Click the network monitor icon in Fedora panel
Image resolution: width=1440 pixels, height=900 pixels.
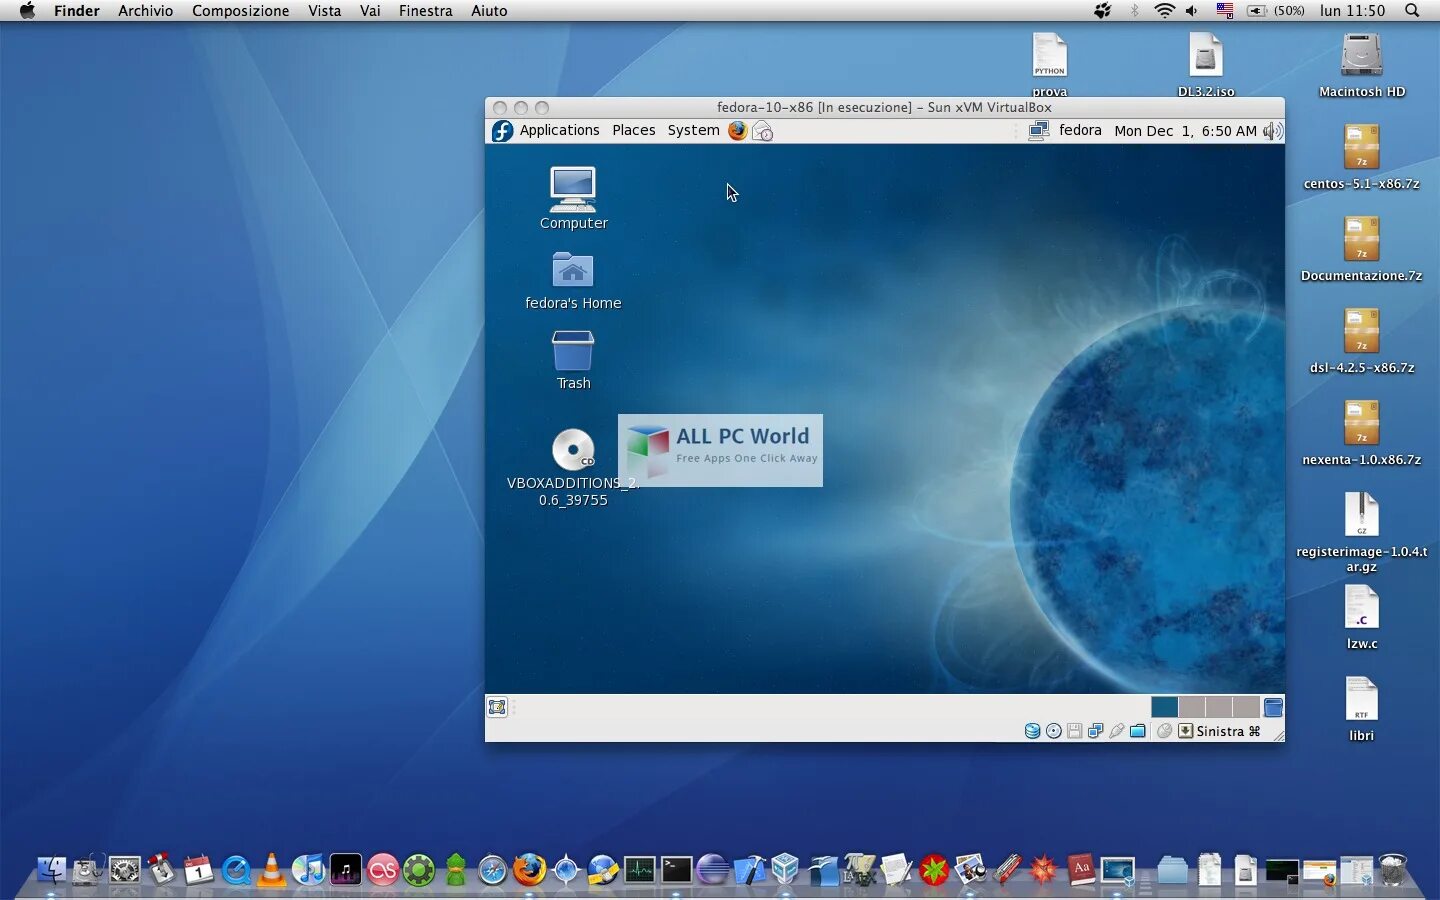pos(1039,131)
